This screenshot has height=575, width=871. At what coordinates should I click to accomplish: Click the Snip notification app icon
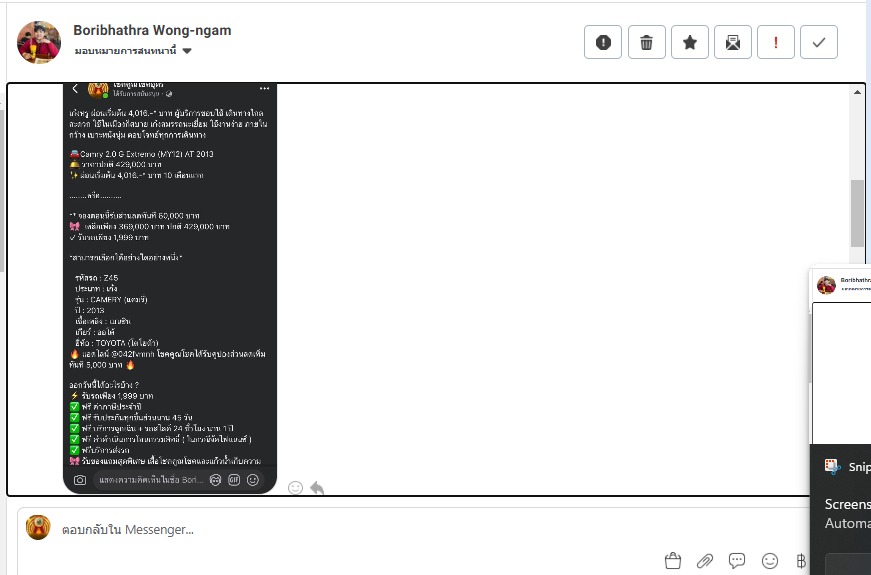point(832,467)
